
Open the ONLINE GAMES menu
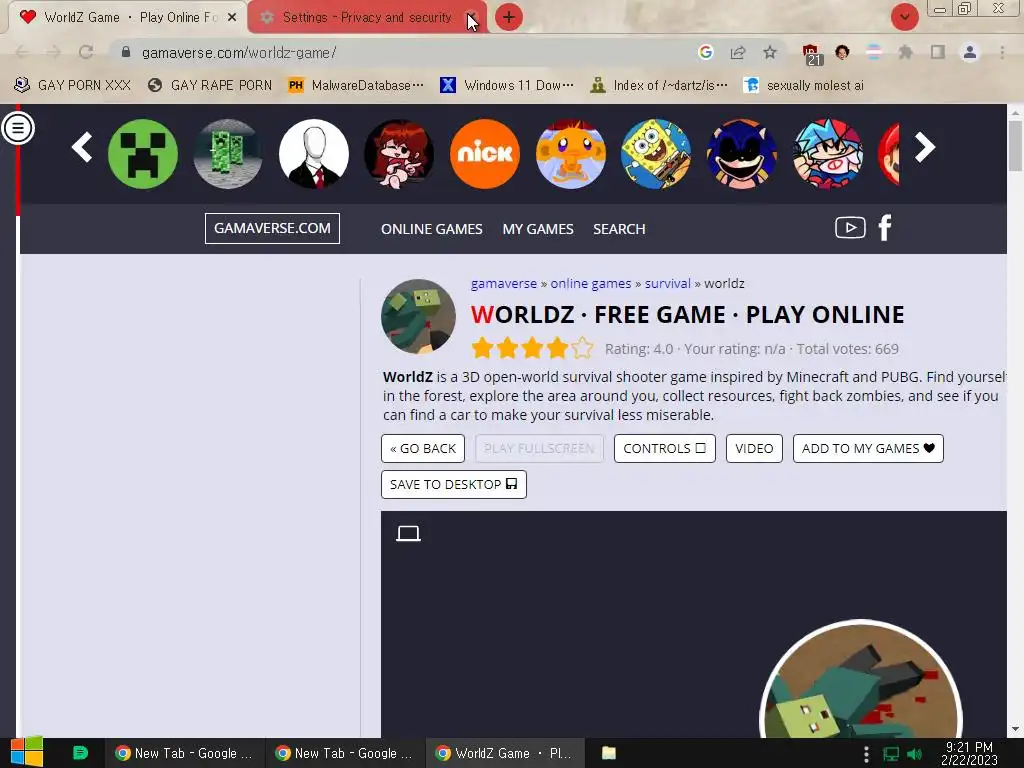click(x=432, y=229)
